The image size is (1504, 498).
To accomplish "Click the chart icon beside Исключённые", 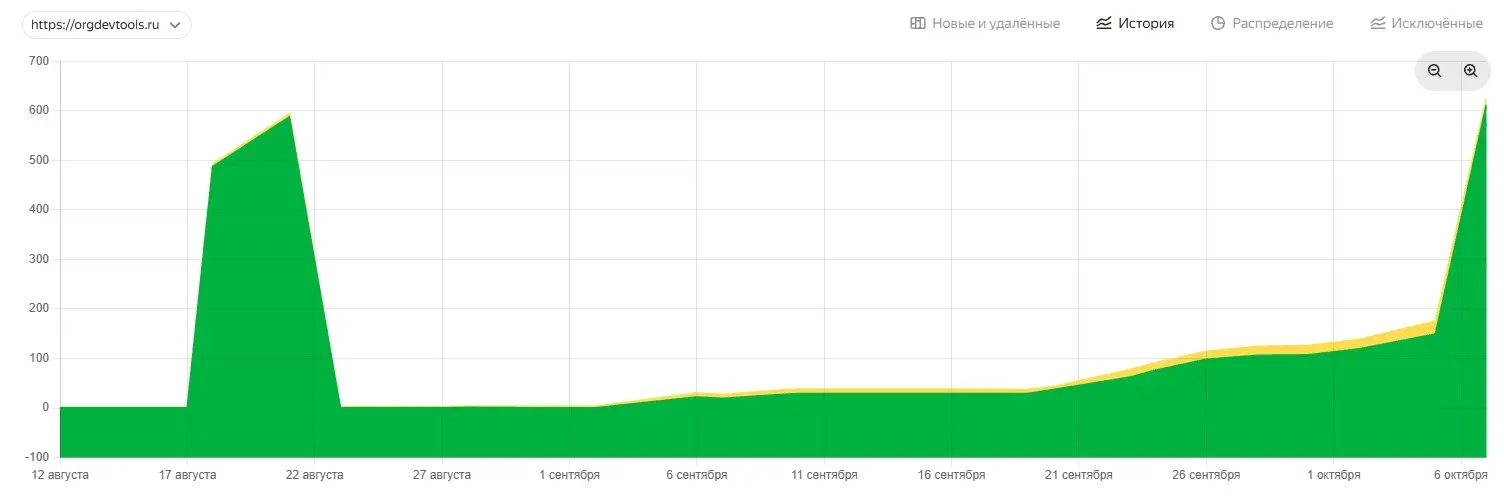I will [1378, 23].
